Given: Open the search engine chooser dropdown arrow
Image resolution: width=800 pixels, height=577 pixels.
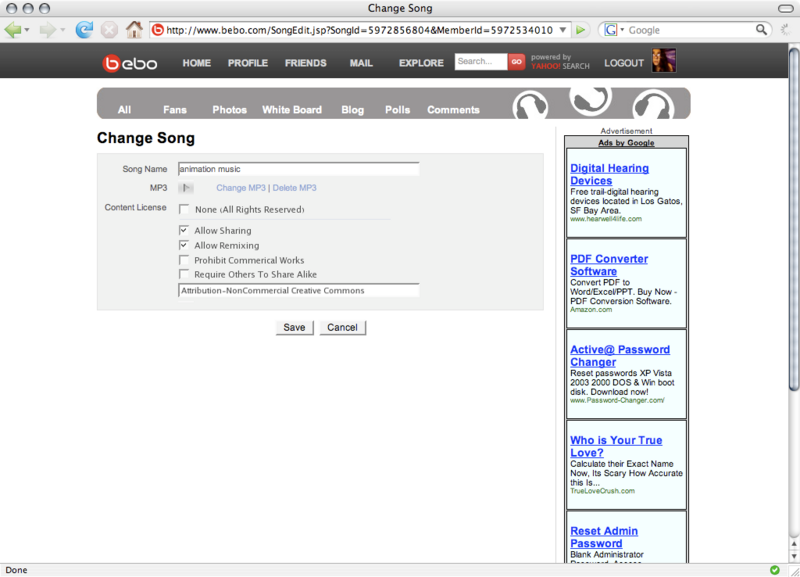Looking at the screenshot, I should pos(622,30).
